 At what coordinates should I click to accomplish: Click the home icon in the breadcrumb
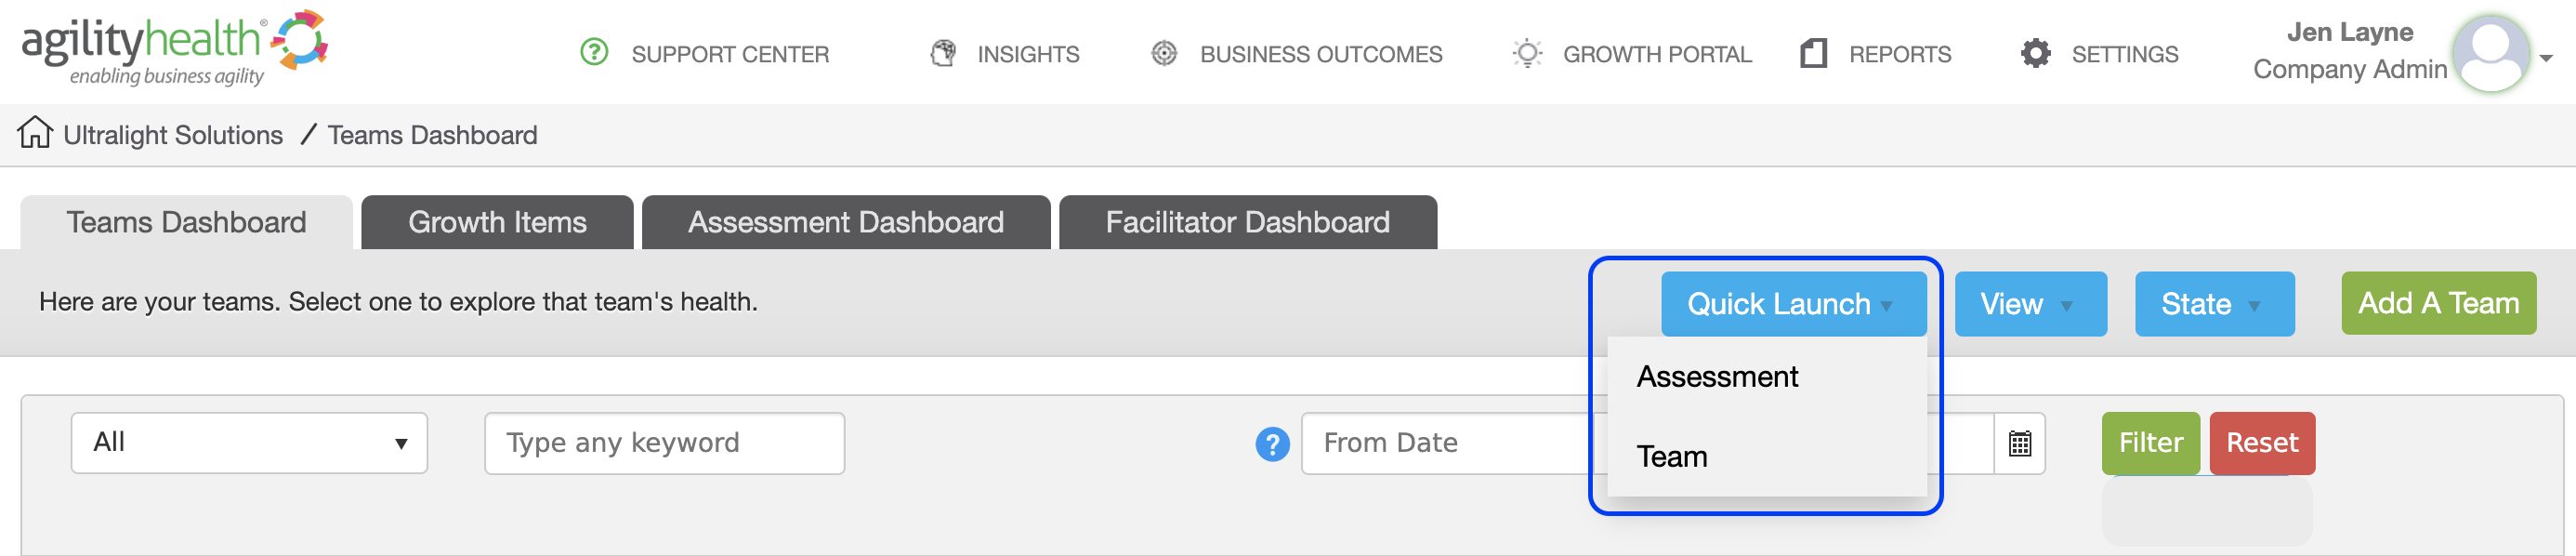pyautogui.click(x=35, y=132)
